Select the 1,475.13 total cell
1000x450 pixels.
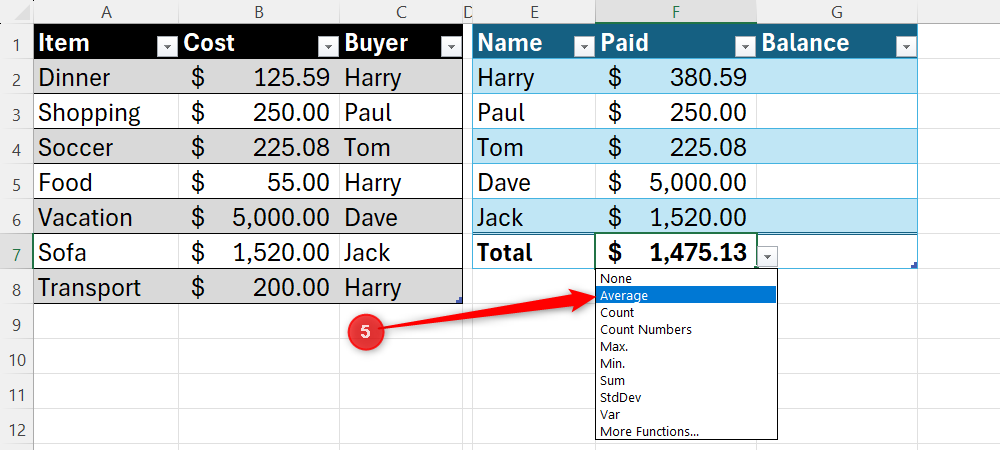point(676,252)
